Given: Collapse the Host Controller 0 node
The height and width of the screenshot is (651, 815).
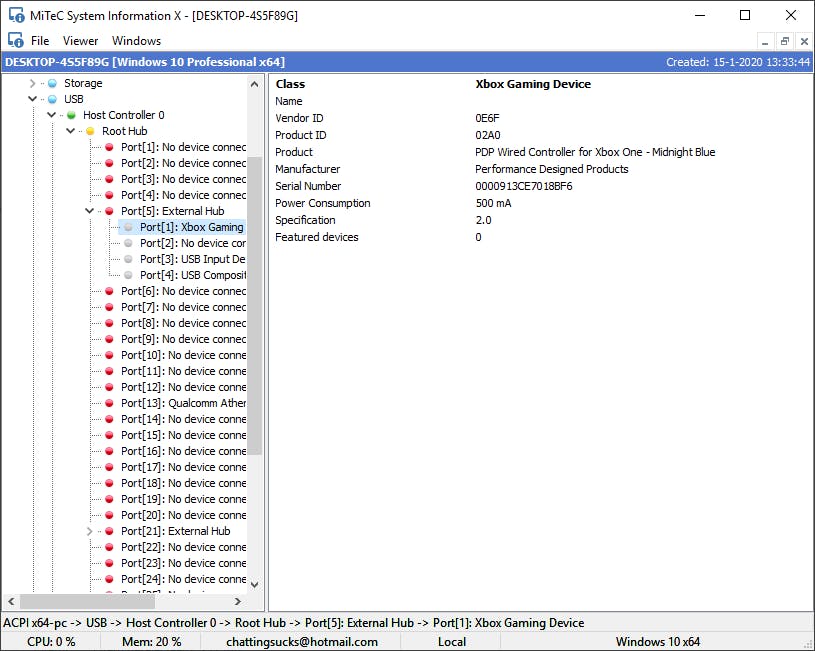Looking at the screenshot, I should point(51,115).
